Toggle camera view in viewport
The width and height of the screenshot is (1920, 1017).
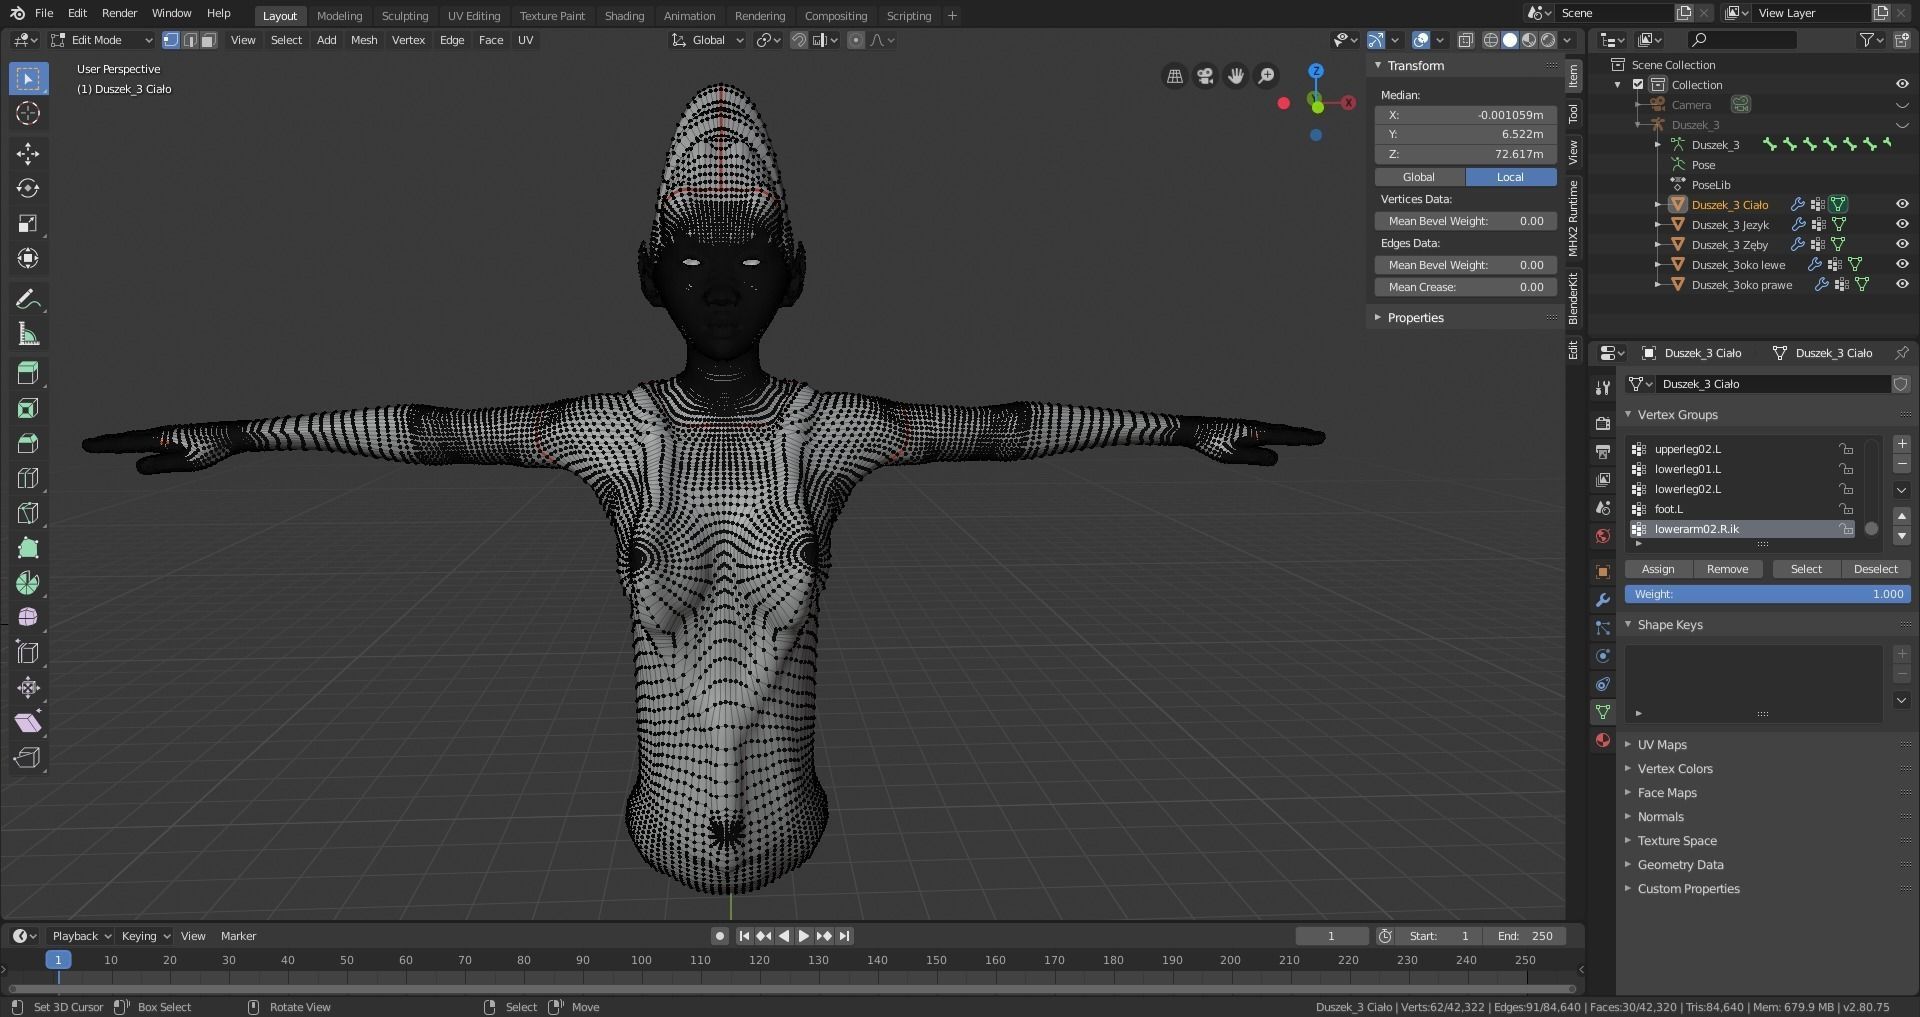point(1205,76)
